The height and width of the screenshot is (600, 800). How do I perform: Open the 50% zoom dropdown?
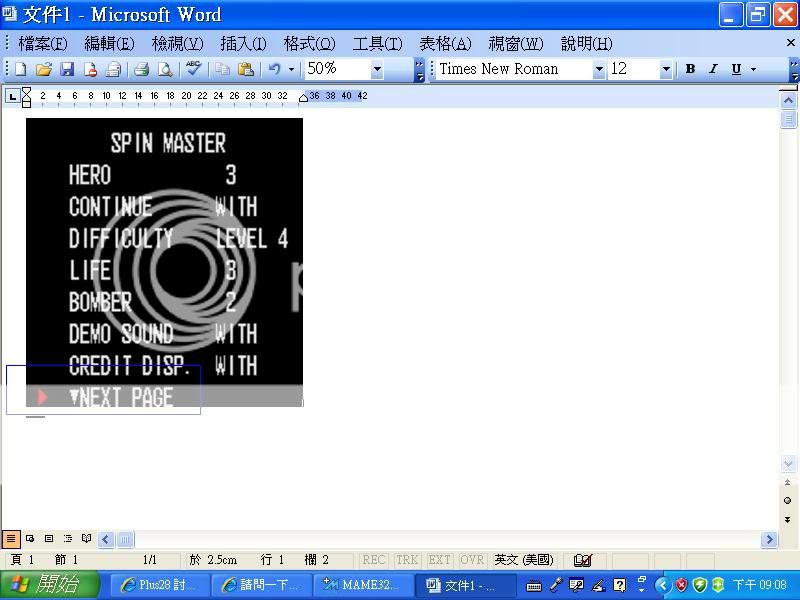(x=377, y=69)
